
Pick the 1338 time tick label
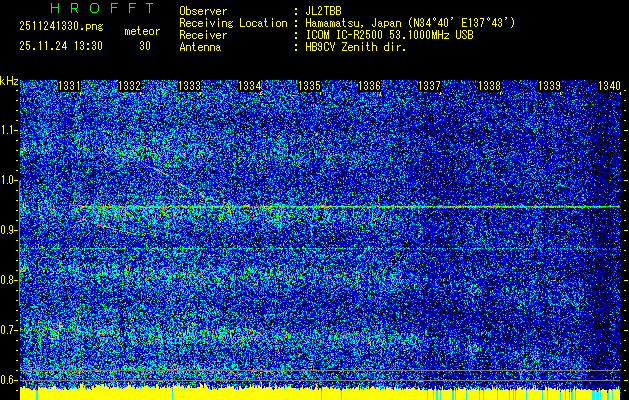[x=489, y=87]
